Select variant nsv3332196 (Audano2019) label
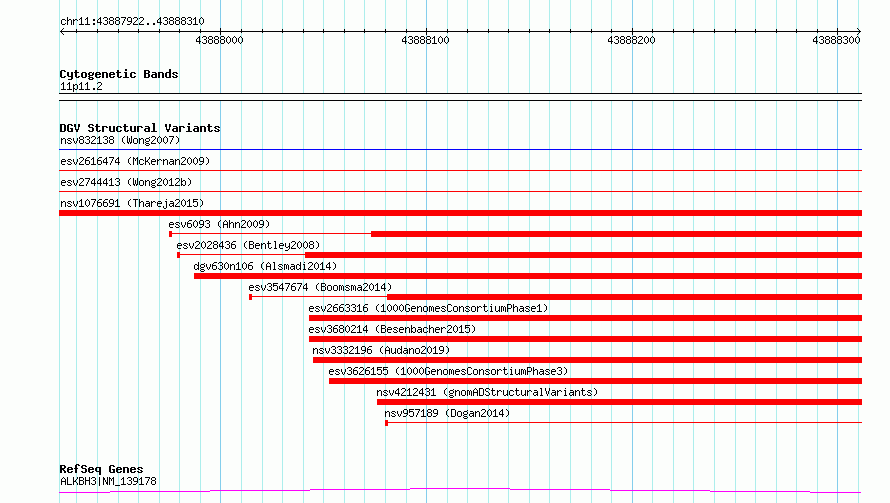Screen dimensions: 890x503 click(x=381, y=350)
